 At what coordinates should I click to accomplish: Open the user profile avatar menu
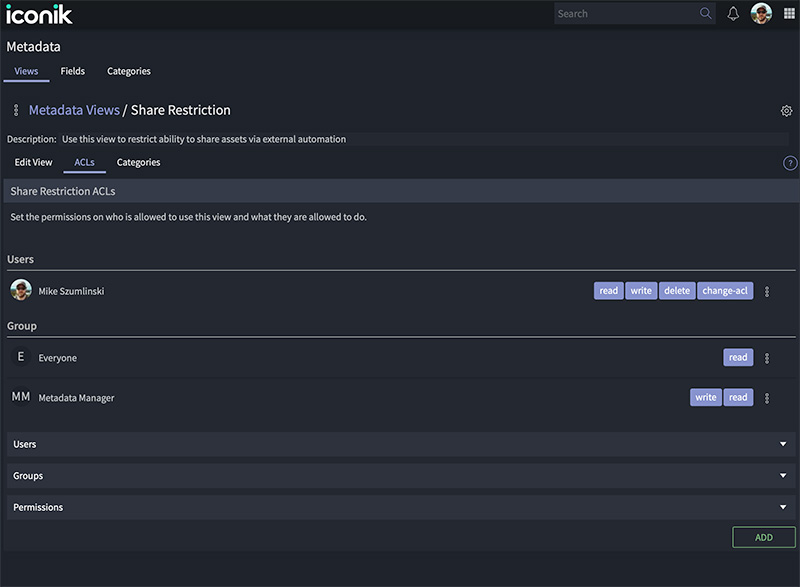[761, 14]
